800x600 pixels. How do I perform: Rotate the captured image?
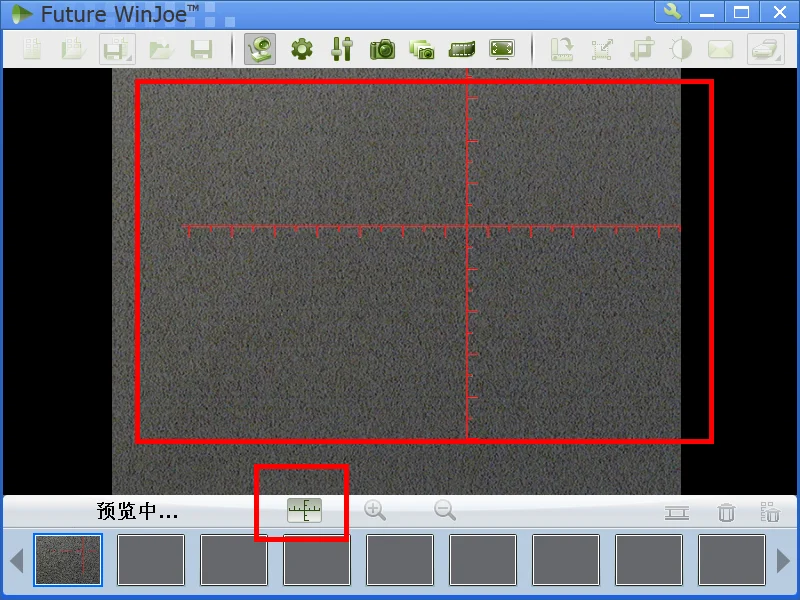point(561,49)
